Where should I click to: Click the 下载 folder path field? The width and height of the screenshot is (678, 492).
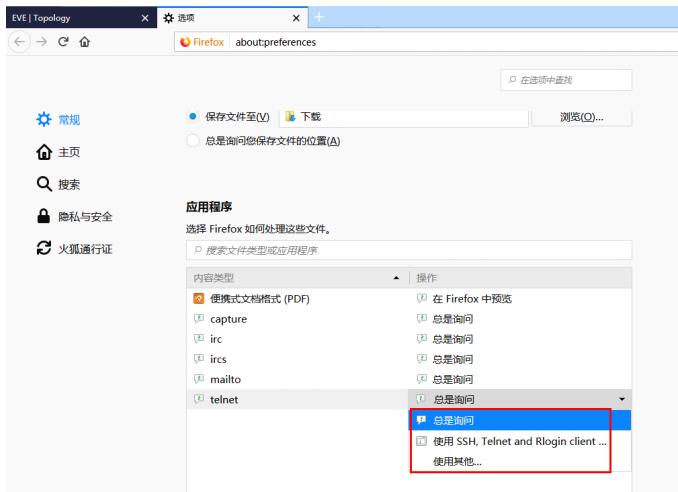click(404, 117)
